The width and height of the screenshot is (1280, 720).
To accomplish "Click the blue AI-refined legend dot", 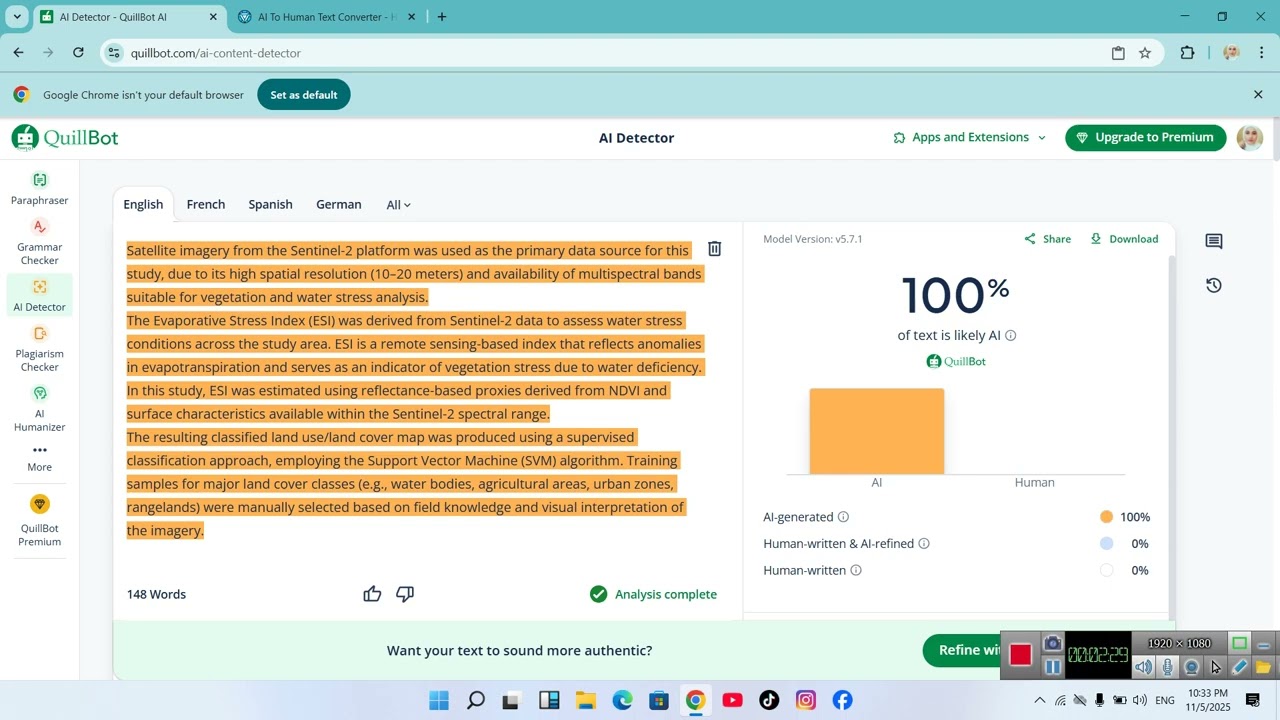I will click(1106, 544).
